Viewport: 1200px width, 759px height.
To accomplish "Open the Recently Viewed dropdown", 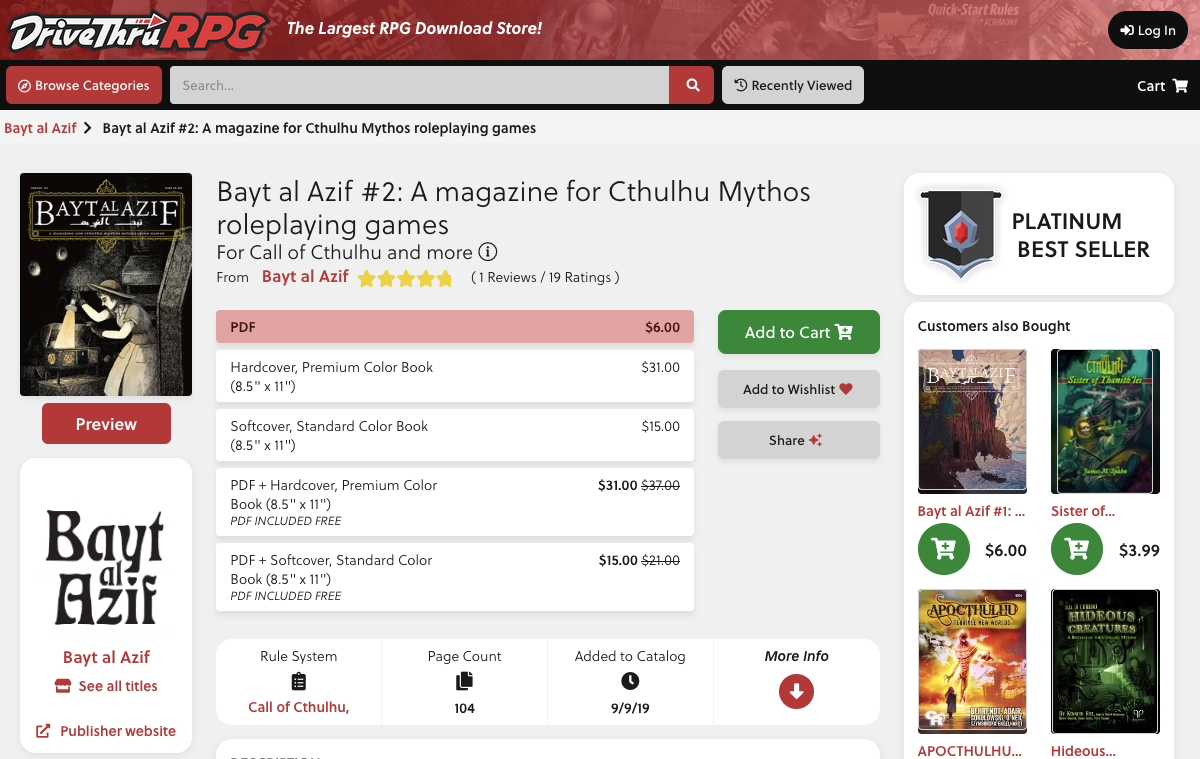I will (793, 85).
